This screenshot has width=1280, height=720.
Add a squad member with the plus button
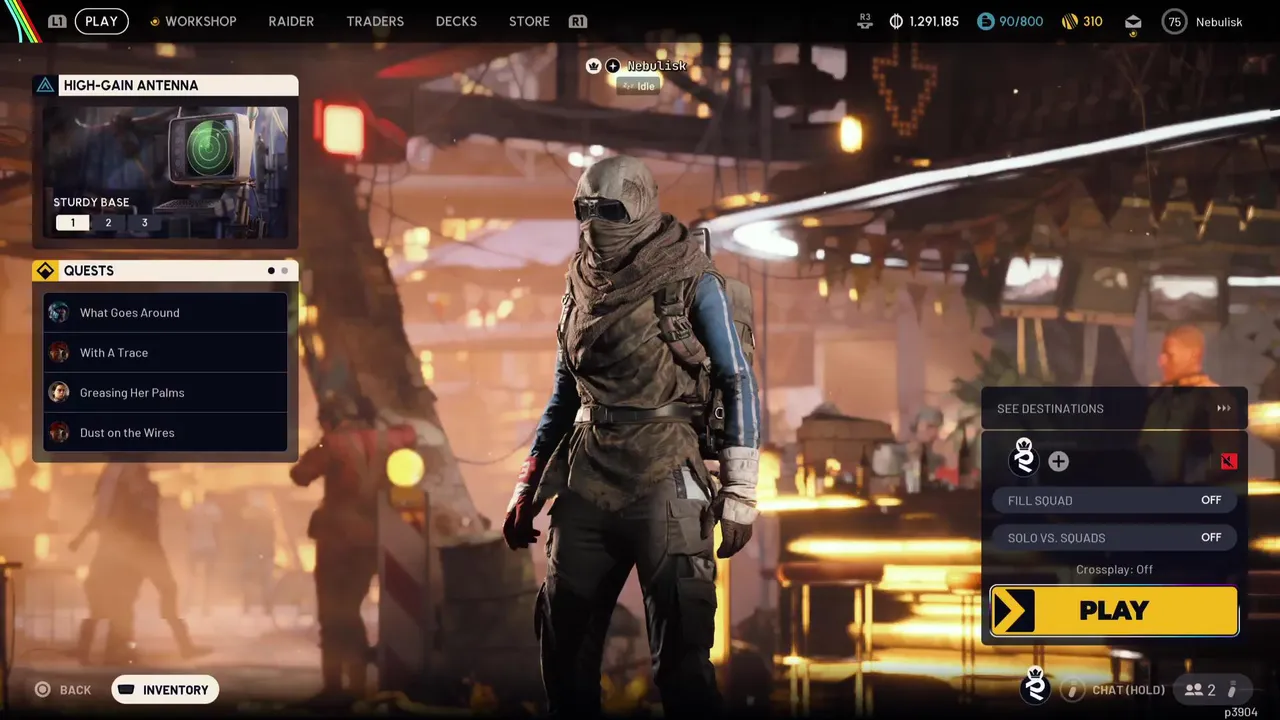pyautogui.click(x=1058, y=461)
